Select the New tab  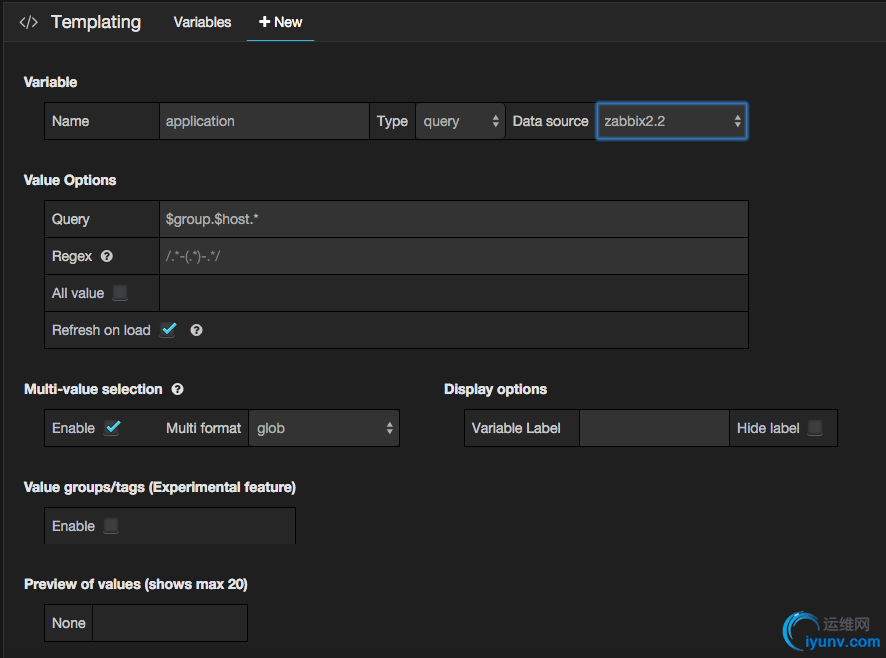[x=280, y=22]
